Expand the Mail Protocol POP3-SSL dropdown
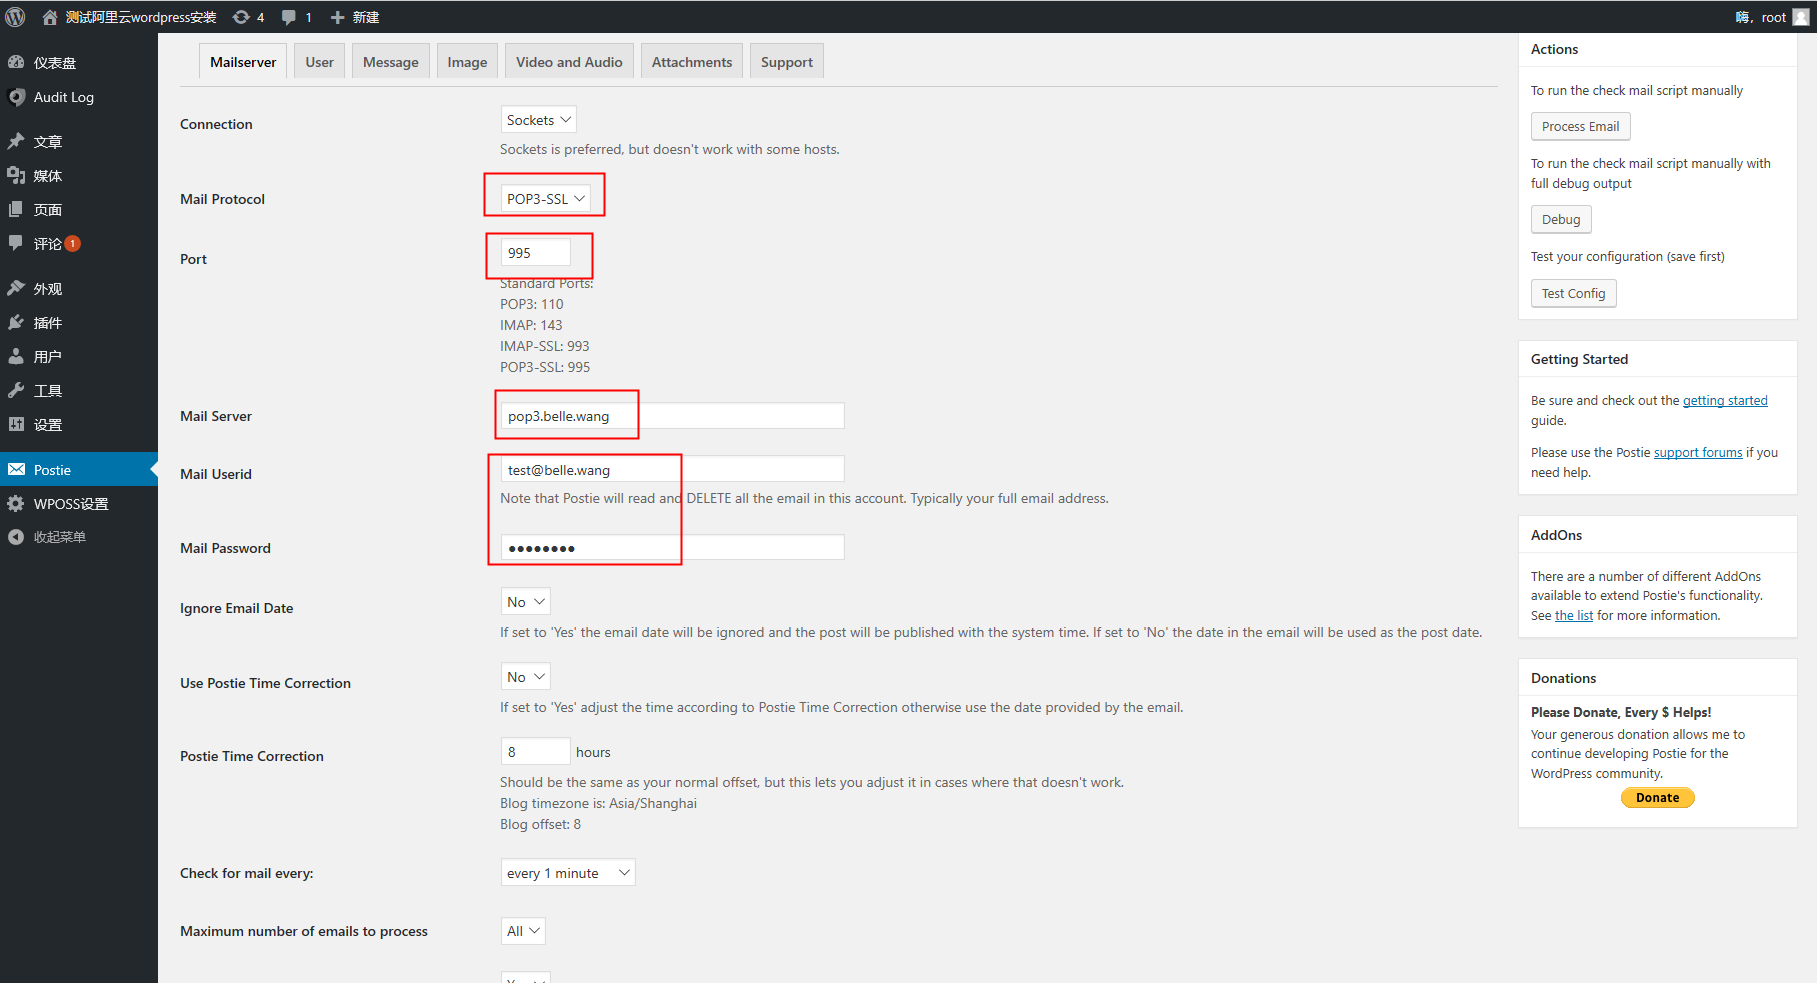This screenshot has width=1817, height=983. [545, 199]
